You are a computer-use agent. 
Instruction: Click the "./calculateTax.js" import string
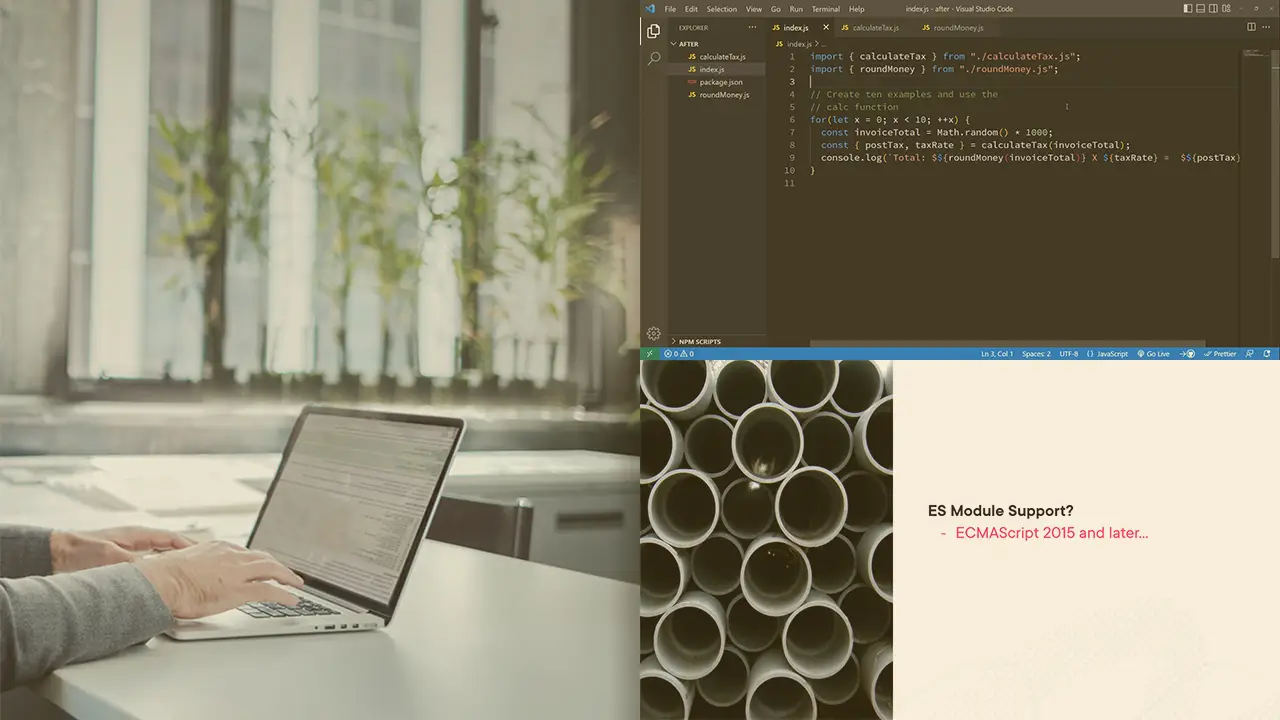pos(1022,57)
